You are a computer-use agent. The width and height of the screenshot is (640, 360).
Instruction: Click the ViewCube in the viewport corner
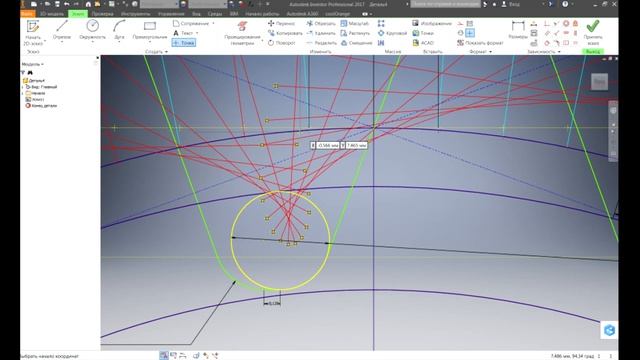pyautogui.click(x=599, y=82)
